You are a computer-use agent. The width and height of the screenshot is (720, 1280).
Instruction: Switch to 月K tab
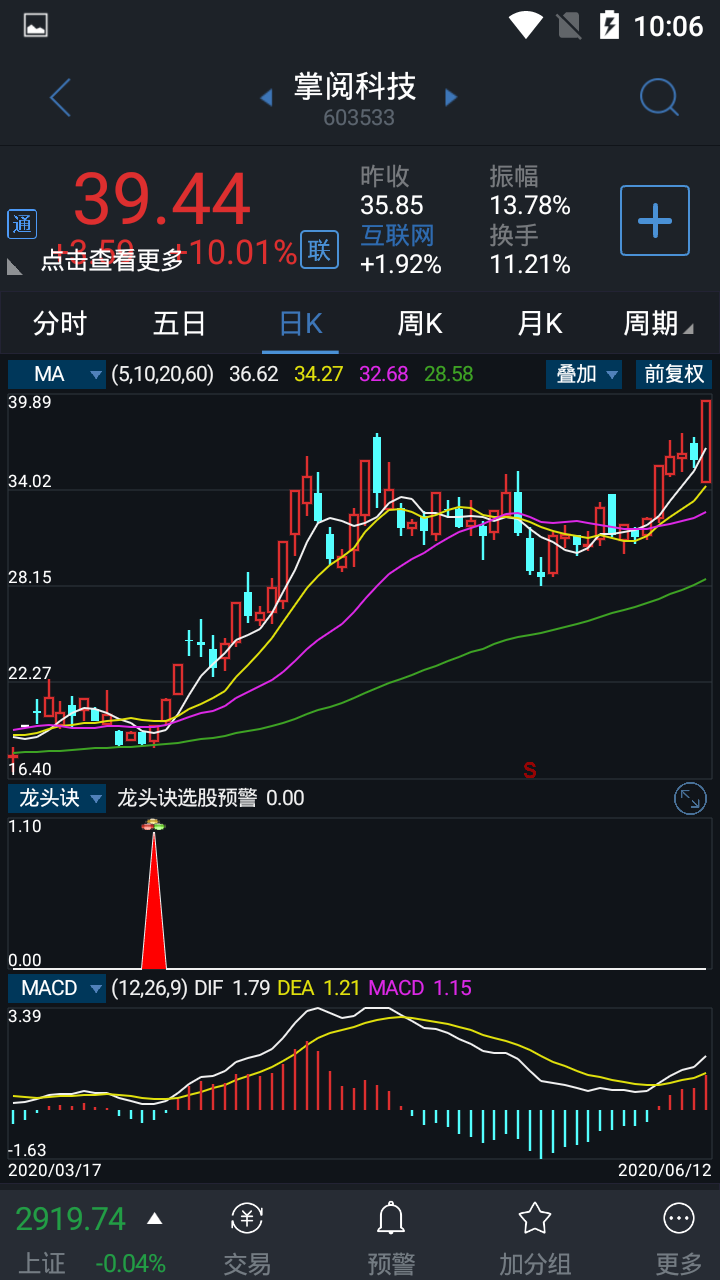(540, 324)
